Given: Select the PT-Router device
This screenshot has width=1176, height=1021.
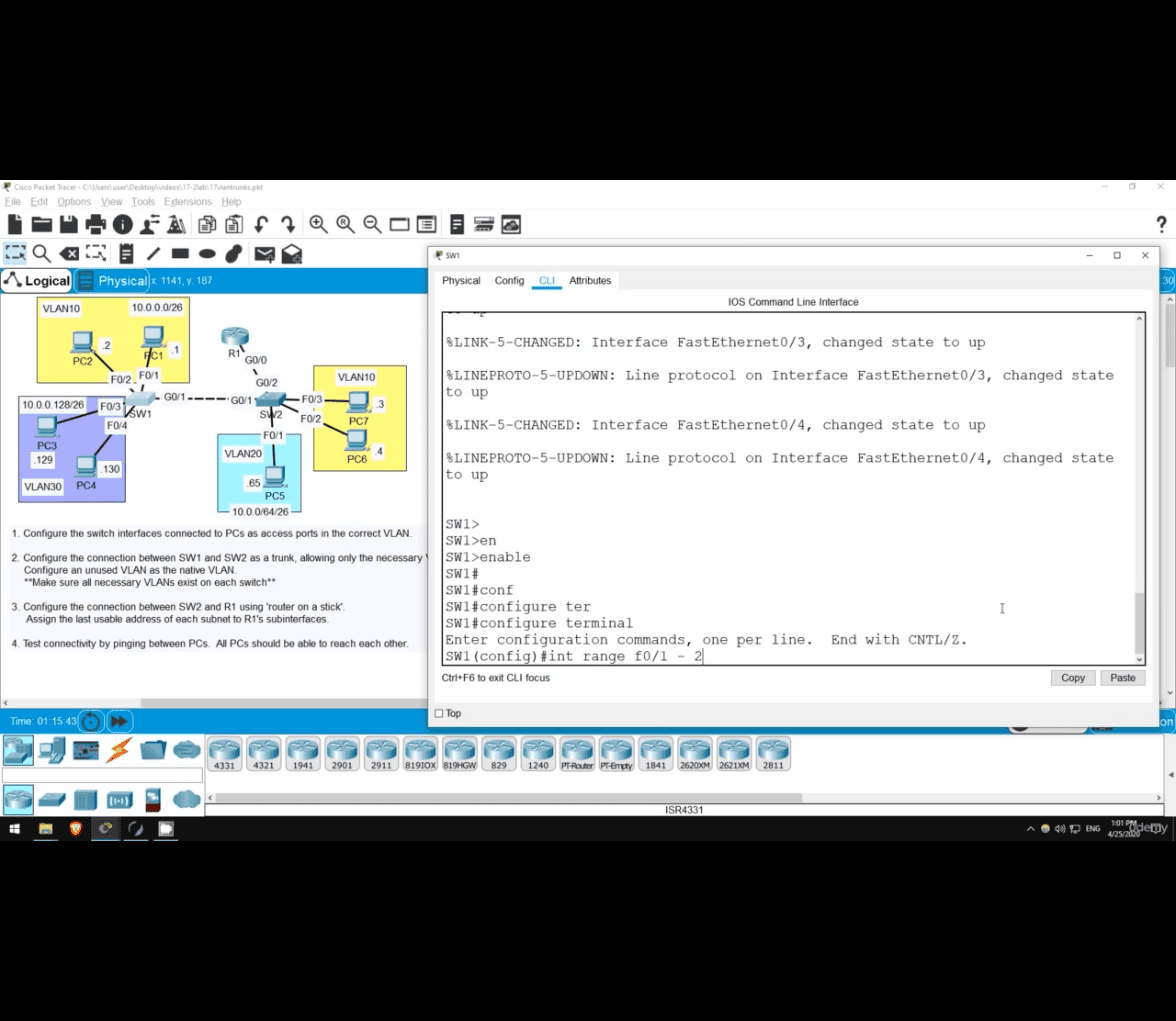Looking at the screenshot, I should 577,754.
